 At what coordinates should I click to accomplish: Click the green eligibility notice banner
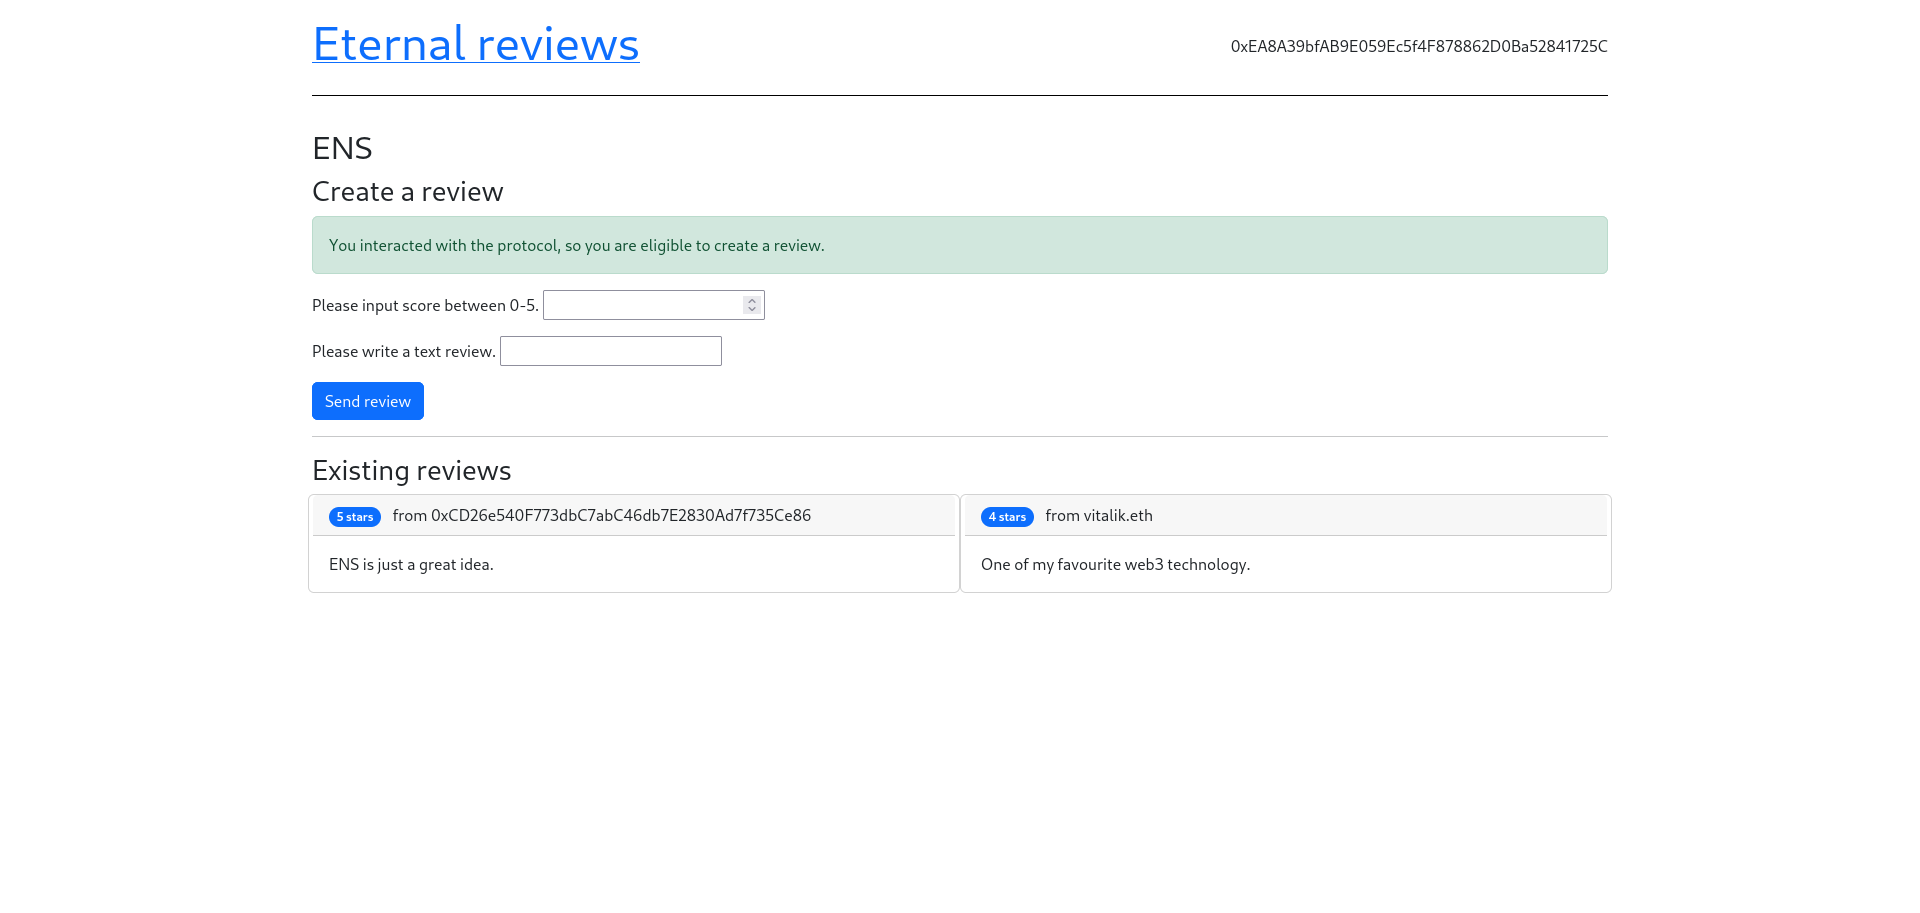[x=959, y=245]
